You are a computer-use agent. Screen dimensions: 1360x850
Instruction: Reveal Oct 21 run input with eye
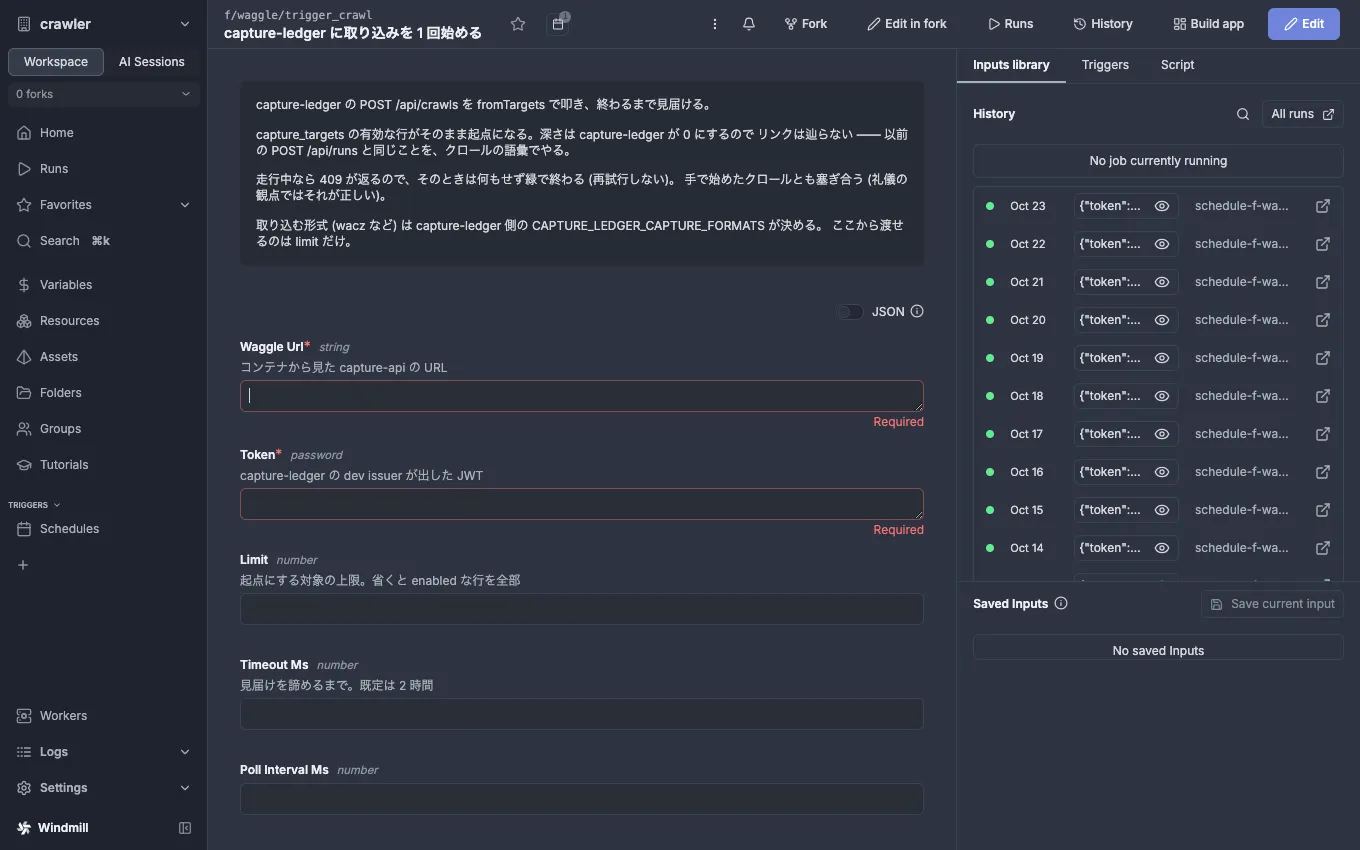coord(1162,282)
